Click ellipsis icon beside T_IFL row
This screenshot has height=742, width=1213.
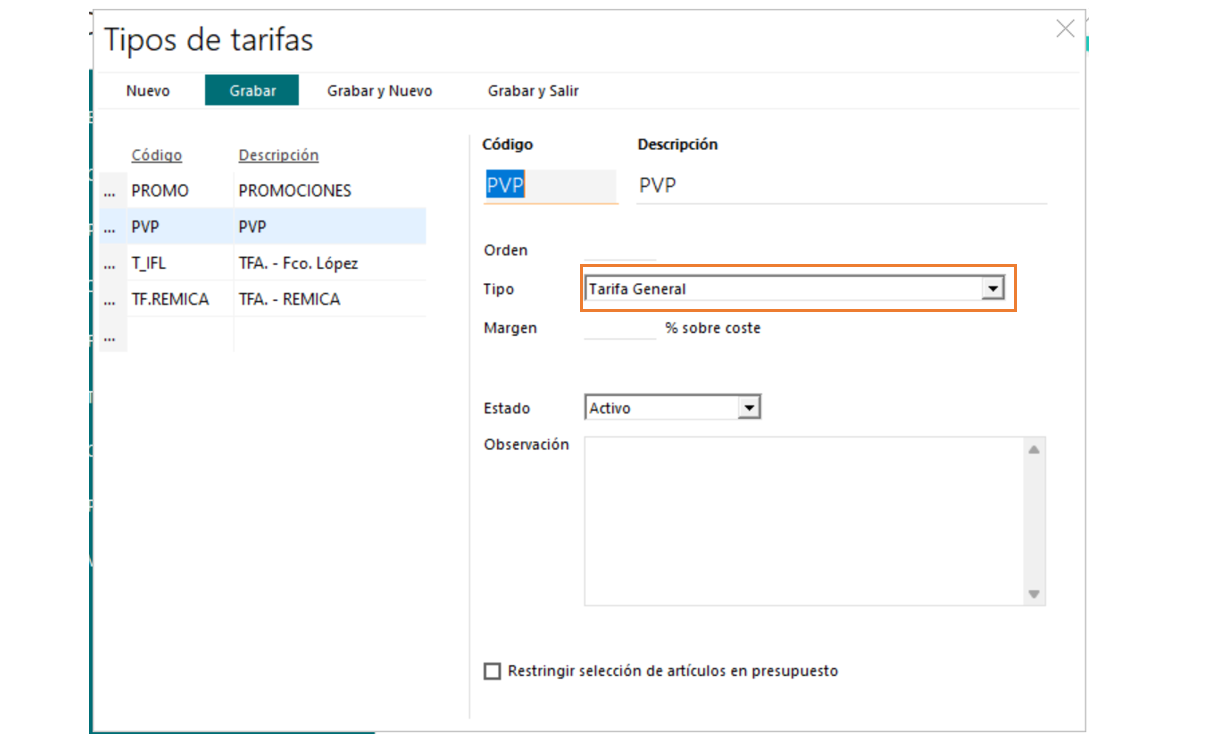pyautogui.click(x=110, y=264)
